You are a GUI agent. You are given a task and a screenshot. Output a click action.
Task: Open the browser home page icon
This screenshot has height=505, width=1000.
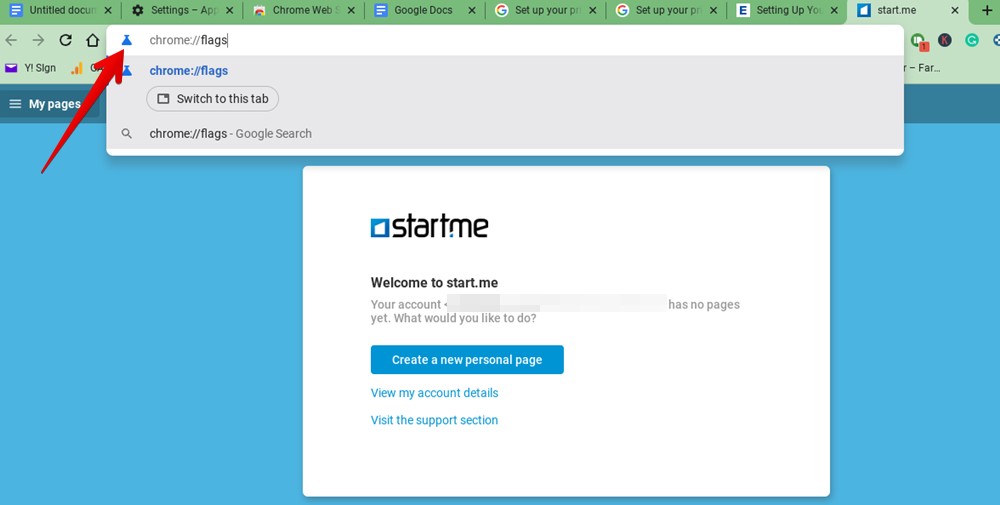pyautogui.click(x=92, y=40)
